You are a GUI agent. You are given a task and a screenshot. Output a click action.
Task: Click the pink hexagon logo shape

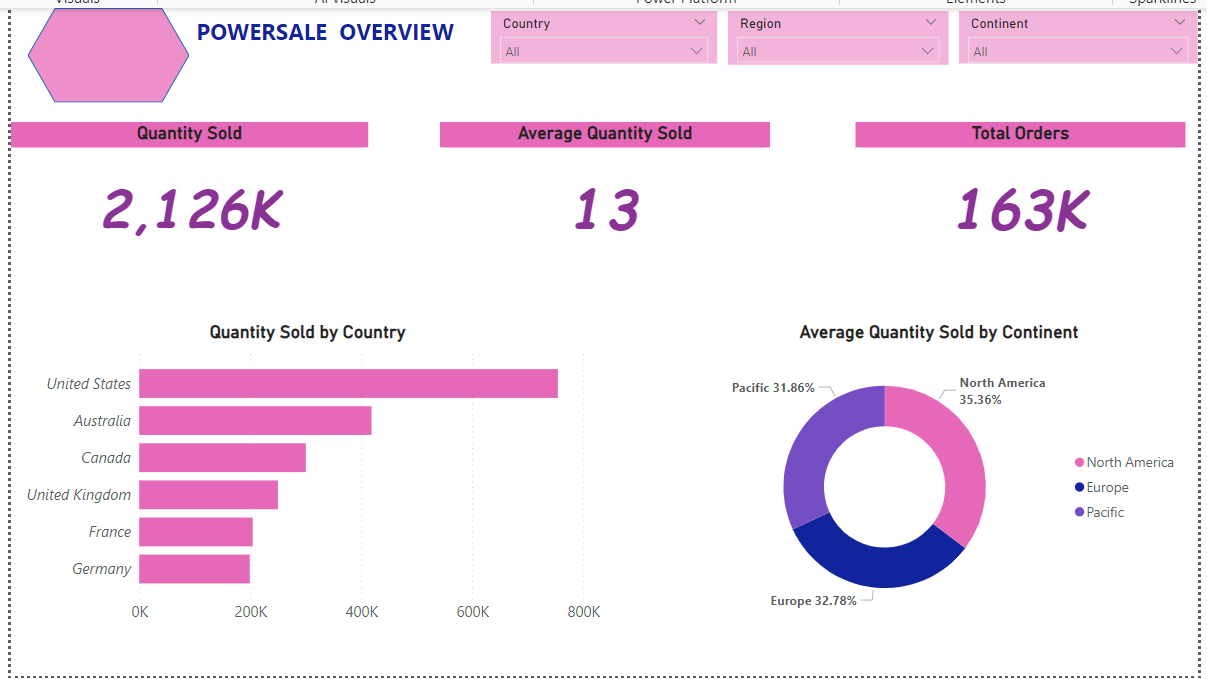(x=107, y=55)
